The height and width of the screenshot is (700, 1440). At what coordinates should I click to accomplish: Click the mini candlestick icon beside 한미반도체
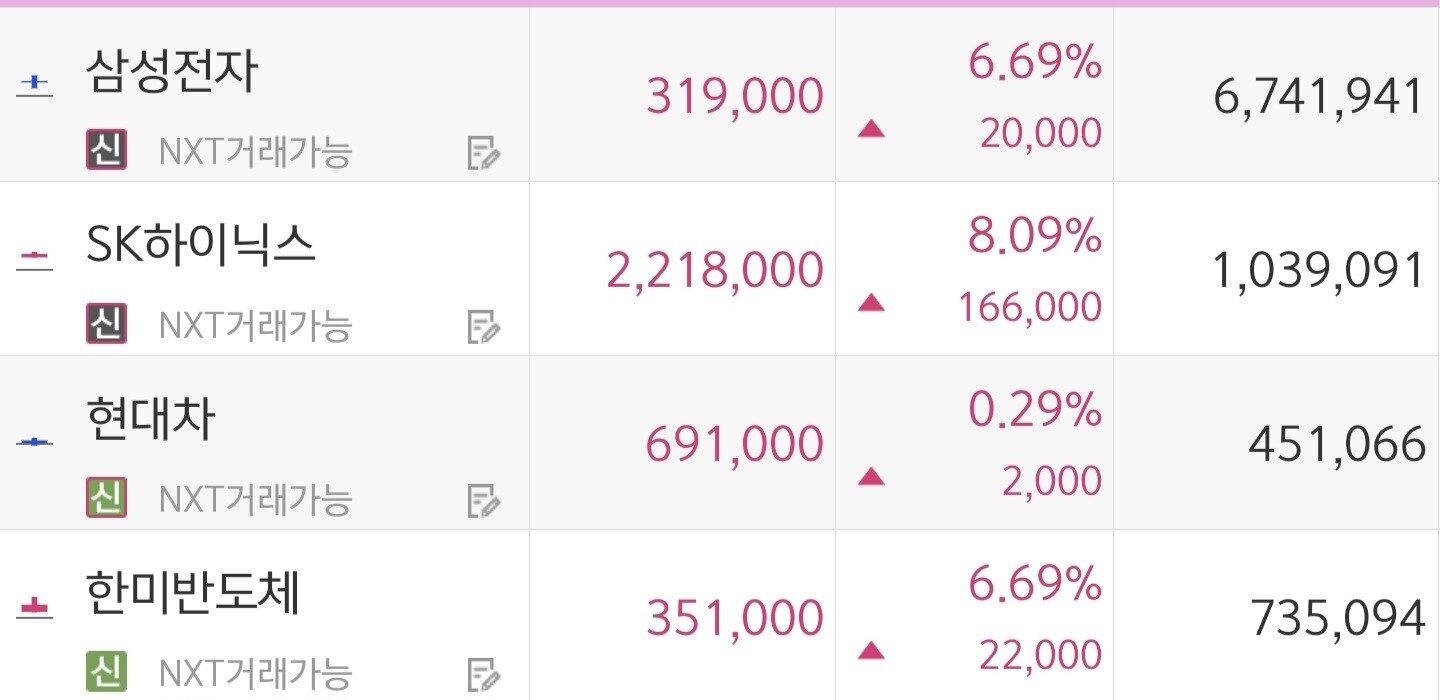point(35,606)
